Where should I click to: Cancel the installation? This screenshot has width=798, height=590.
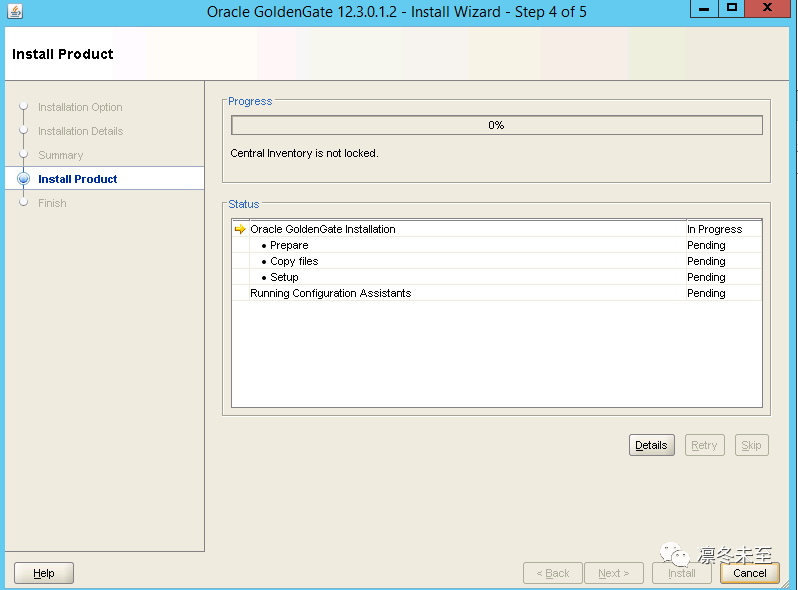coord(750,573)
